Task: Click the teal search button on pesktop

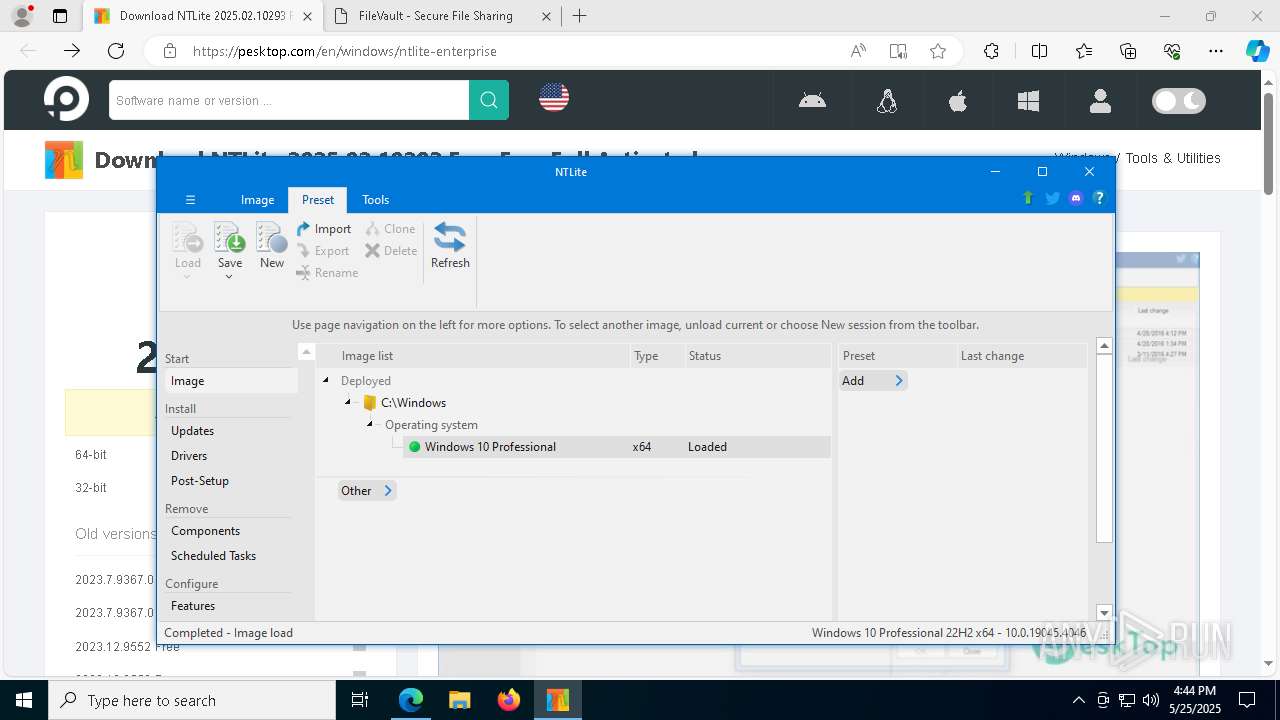Action: click(x=489, y=100)
